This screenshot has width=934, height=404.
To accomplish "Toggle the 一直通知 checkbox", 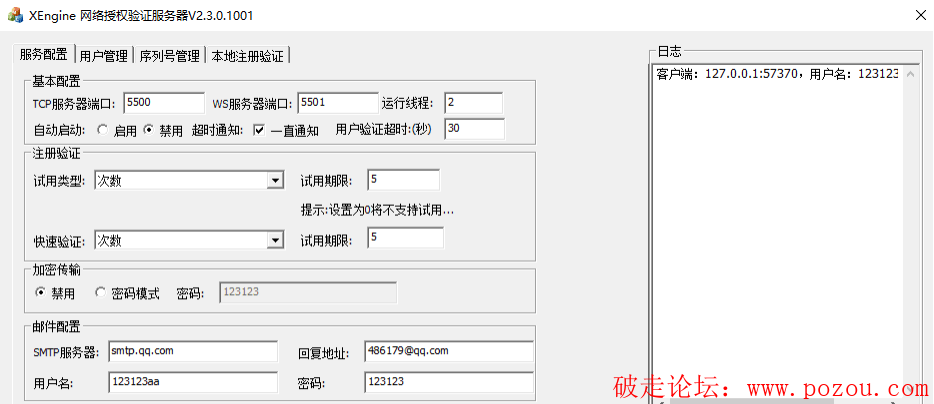I will (259, 130).
